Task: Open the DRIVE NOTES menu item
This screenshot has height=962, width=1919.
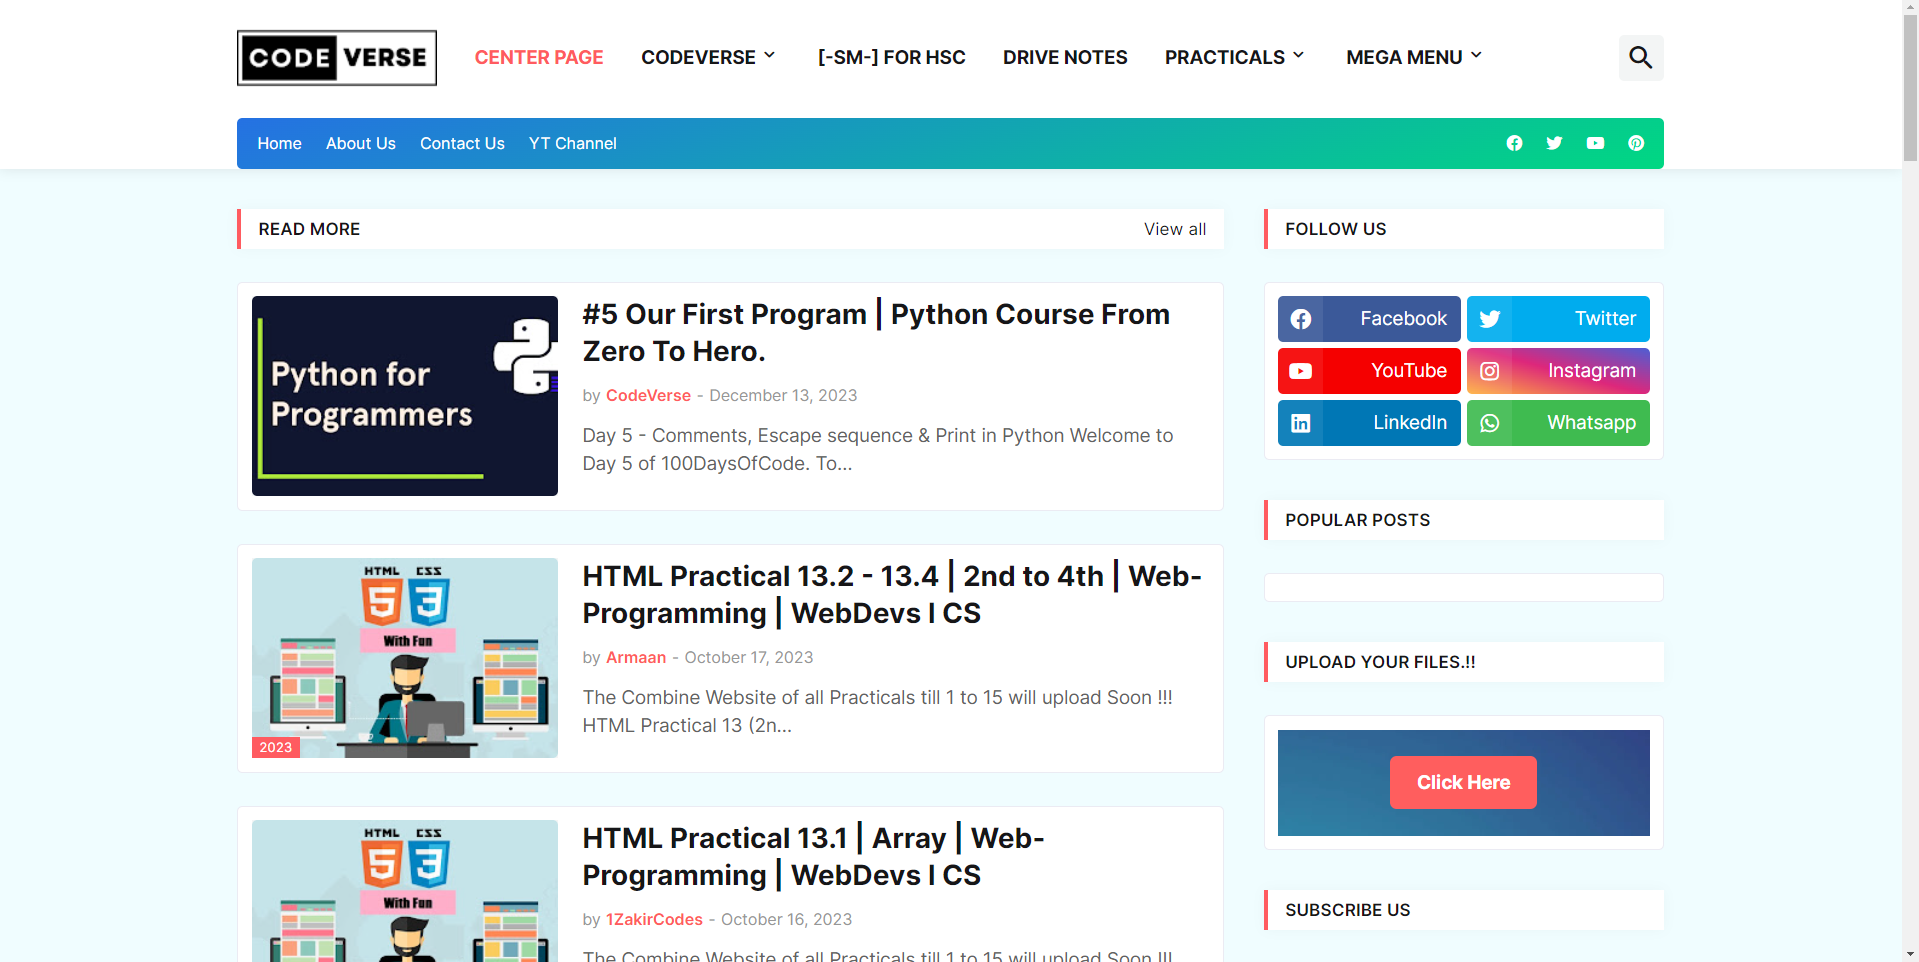Action: pos(1064,57)
